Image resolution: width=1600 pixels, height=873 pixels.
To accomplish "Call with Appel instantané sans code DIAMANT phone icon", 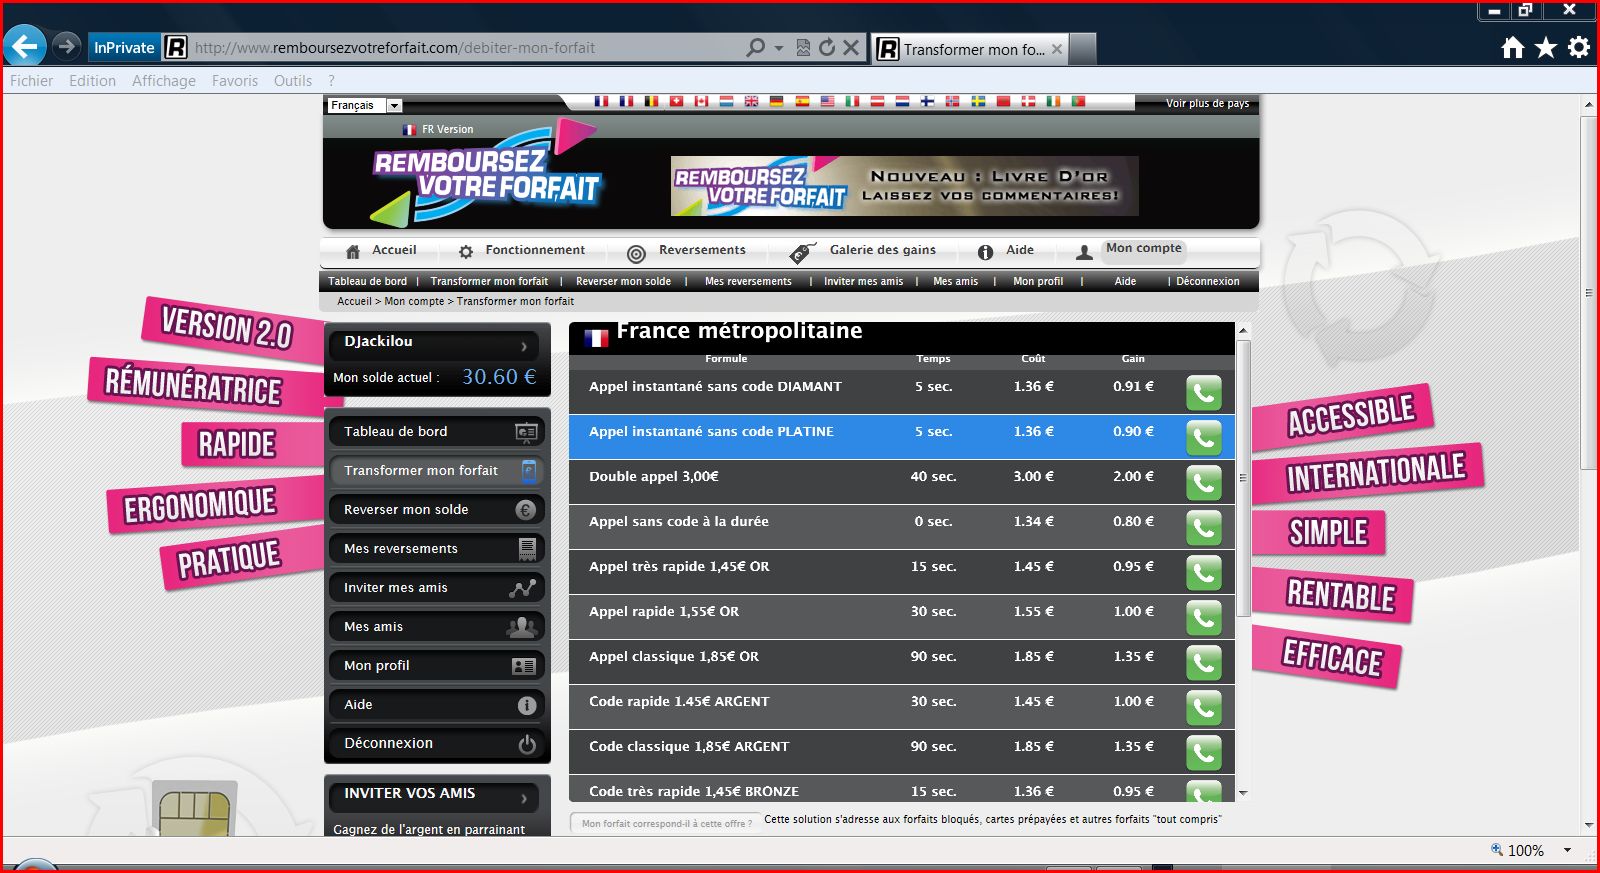I will [x=1204, y=393].
